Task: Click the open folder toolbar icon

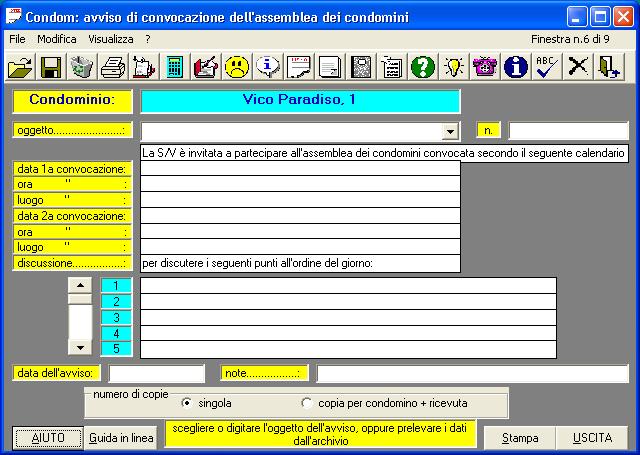Action: point(20,67)
